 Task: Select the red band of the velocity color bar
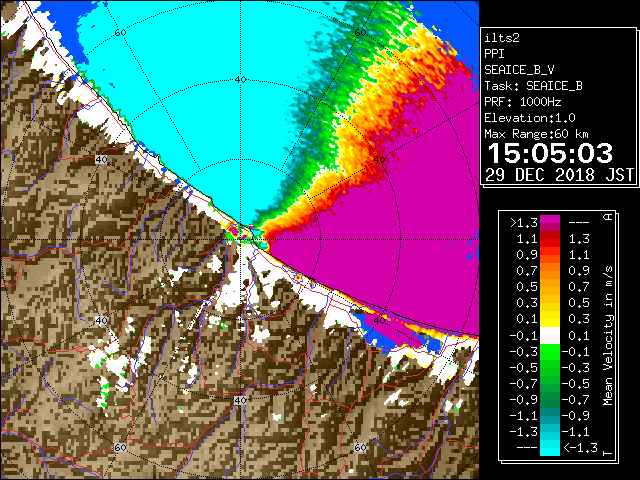[550, 242]
